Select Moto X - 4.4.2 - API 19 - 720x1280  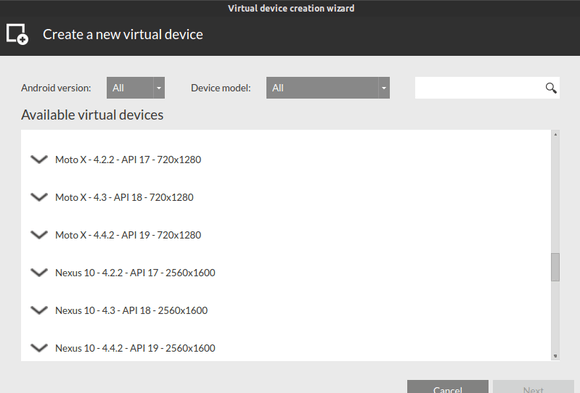128,235
